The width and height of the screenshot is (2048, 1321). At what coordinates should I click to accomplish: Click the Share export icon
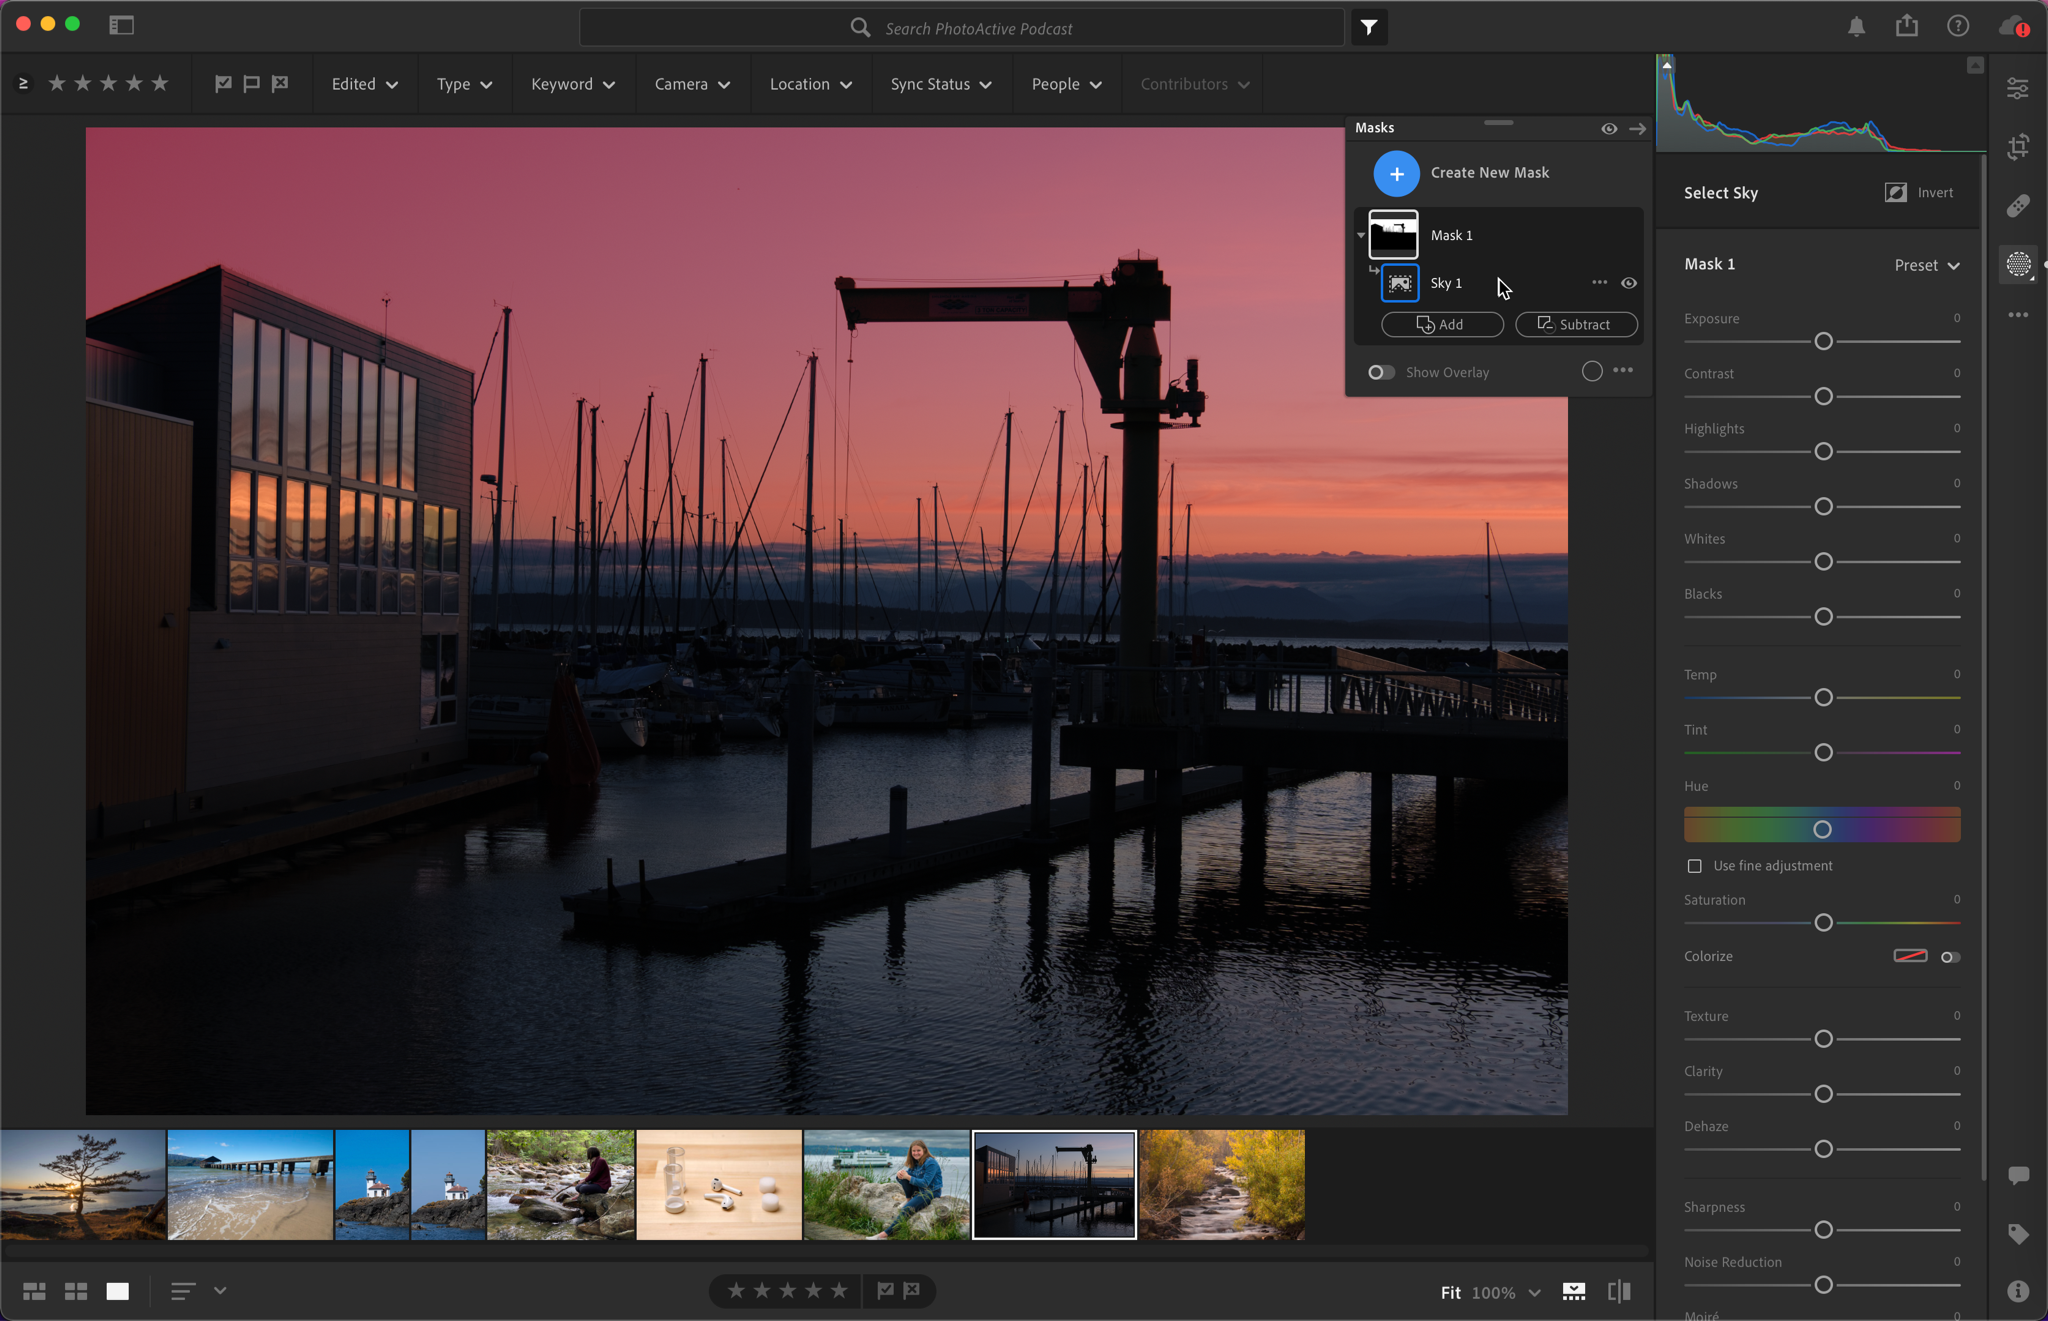coord(1907,26)
